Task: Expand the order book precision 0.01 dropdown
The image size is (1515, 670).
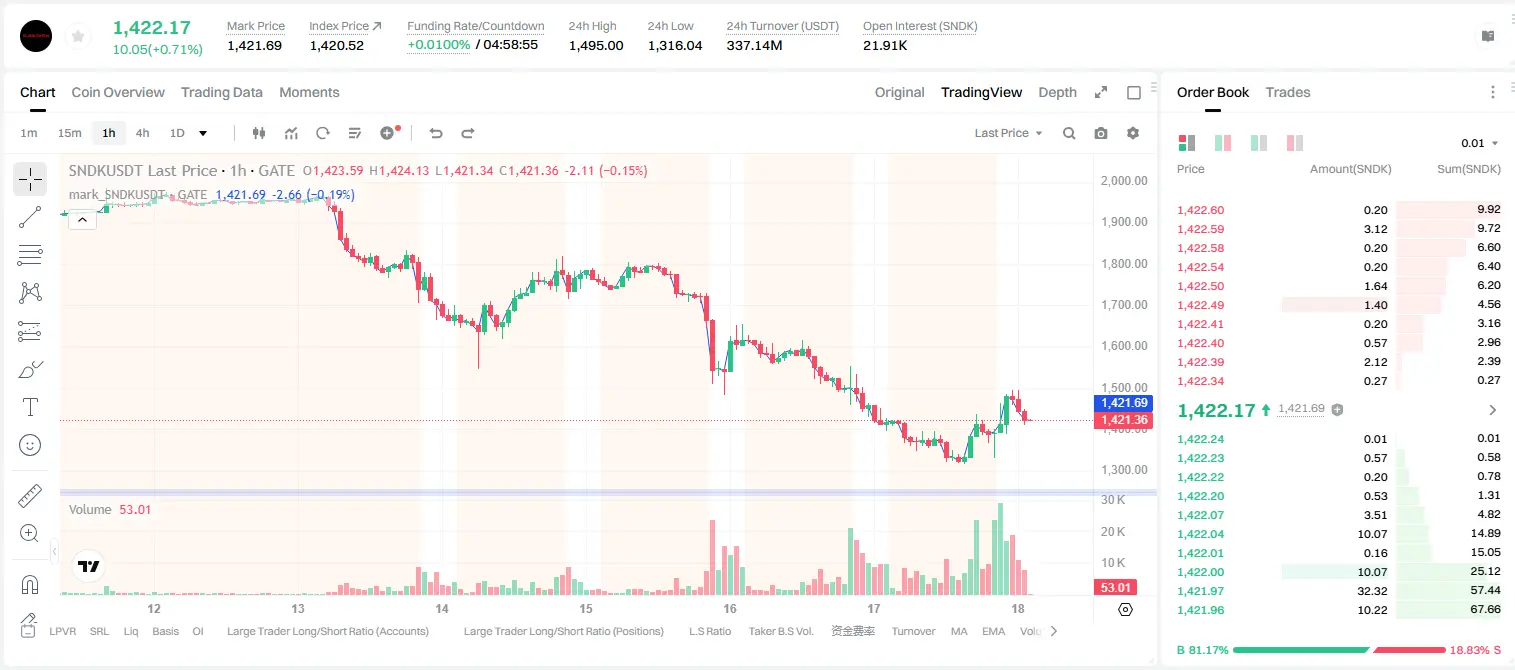Action: point(1480,143)
